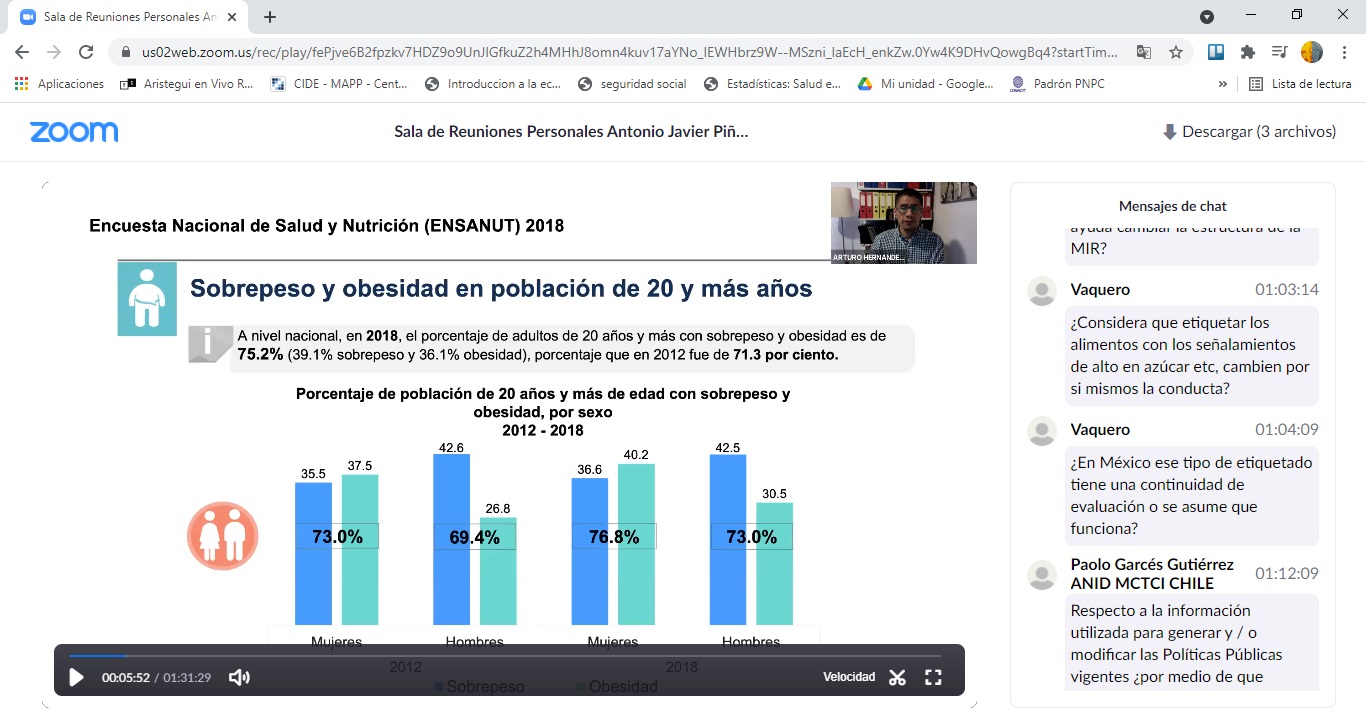Open the Mi unidad - Google Drive bookmark
Image resolution: width=1366 pixels, height=728 pixels.
[926, 84]
